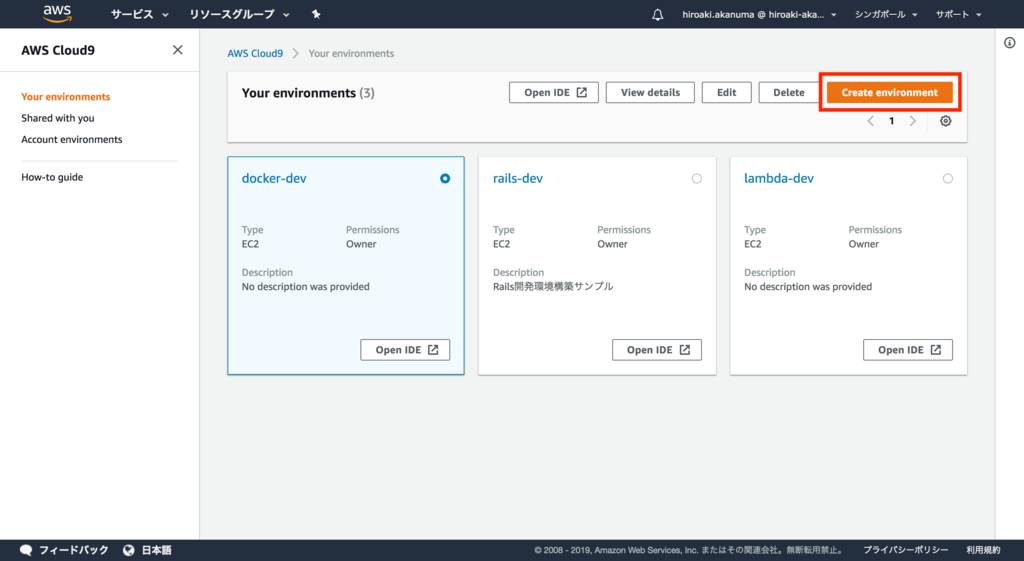1024x561 pixels.
Task: Click the Create environment button
Action: (889, 93)
